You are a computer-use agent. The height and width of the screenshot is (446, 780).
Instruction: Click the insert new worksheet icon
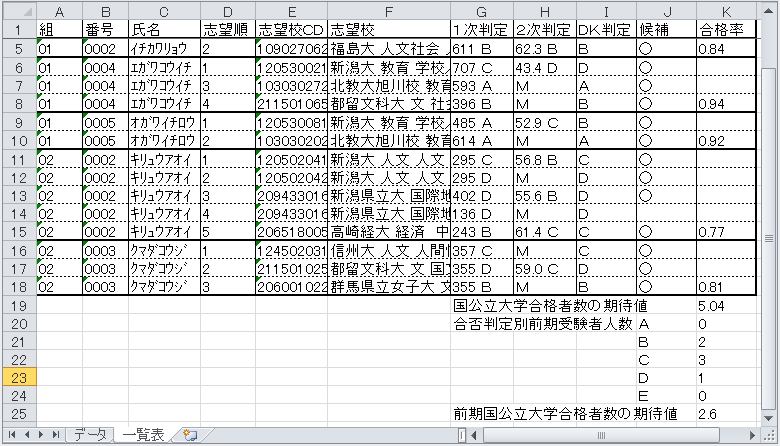[x=190, y=435]
